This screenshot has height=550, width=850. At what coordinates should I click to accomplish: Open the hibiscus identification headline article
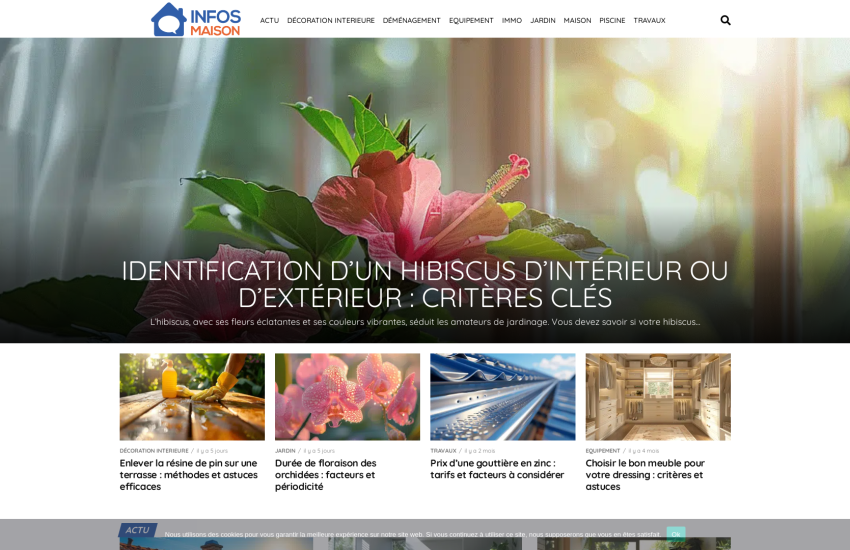pos(425,284)
